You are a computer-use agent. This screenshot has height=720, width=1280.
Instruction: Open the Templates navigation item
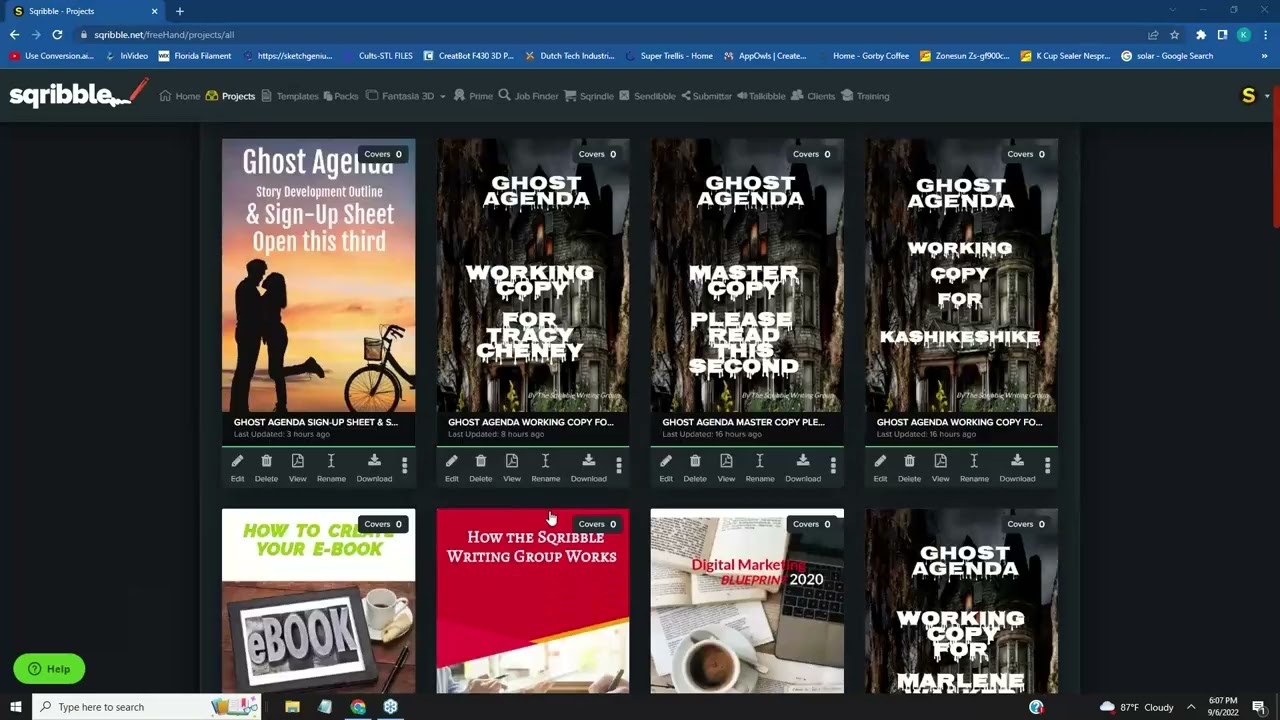(x=289, y=96)
